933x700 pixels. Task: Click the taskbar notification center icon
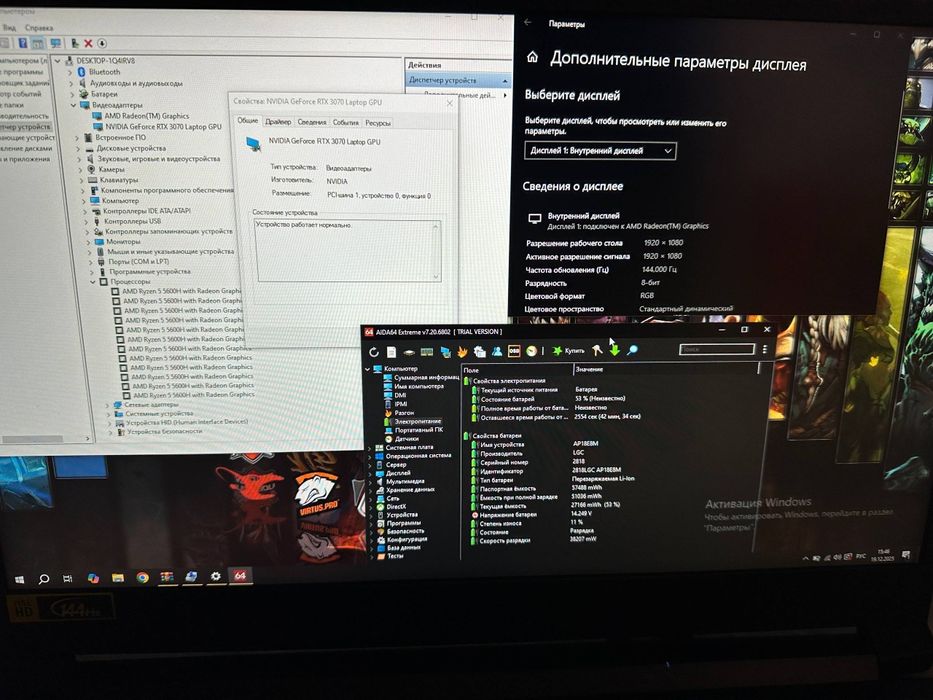(906, 555)
